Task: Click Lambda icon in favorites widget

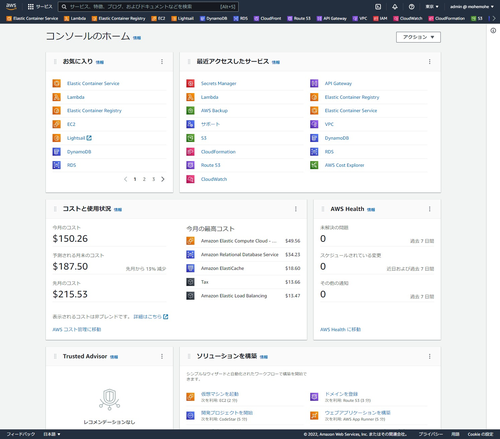Action: (57, 97)
